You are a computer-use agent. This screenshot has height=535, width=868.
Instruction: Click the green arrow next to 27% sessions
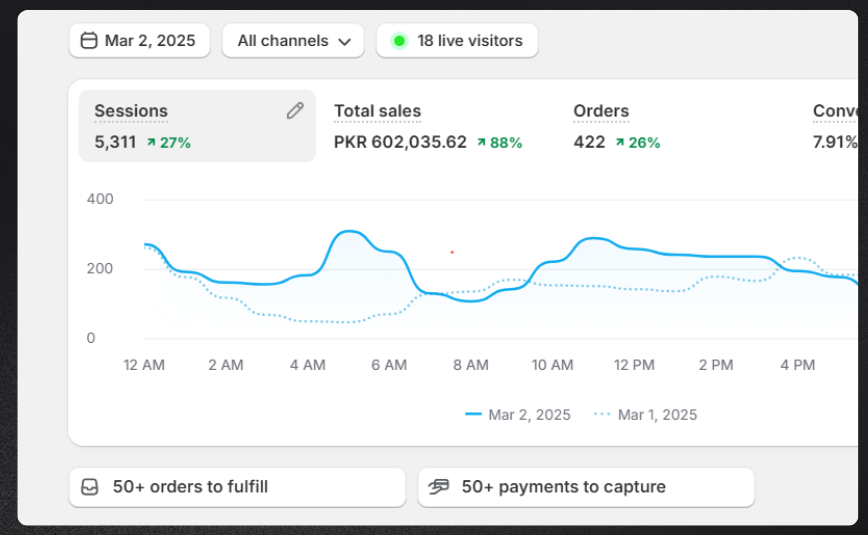(151, 142)
